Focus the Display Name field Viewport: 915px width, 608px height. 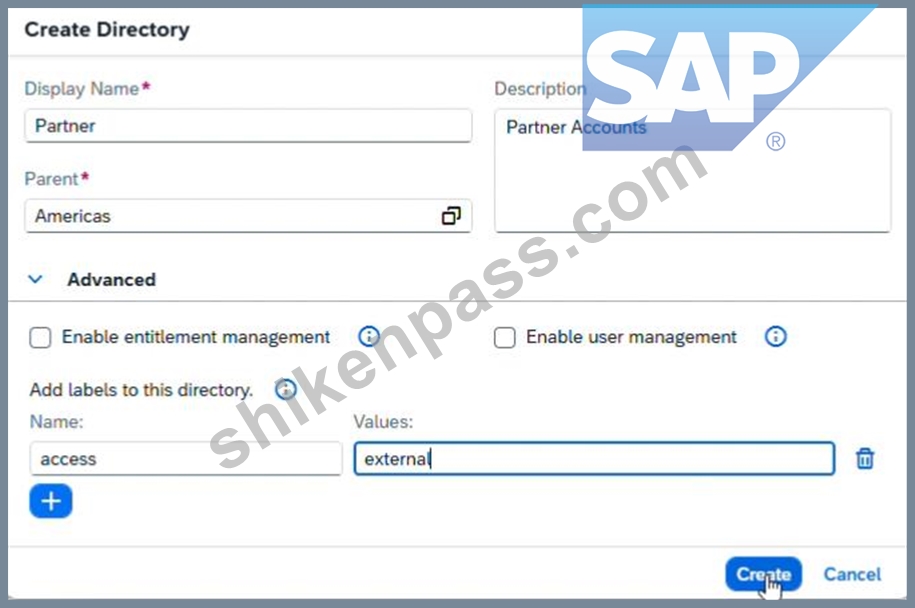tap(248, 125)
